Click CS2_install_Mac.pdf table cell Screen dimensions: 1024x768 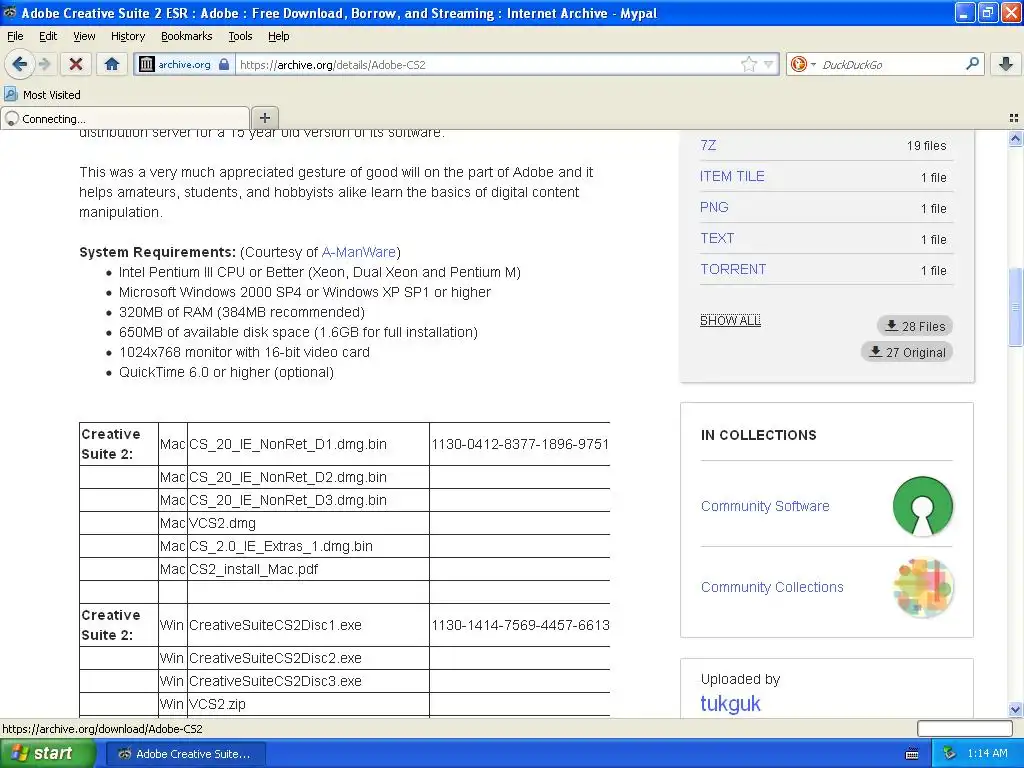coord(308,569)
